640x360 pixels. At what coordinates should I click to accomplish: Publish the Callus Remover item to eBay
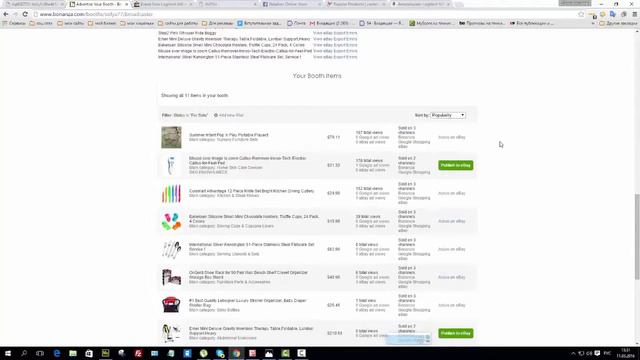coord(456,165)
